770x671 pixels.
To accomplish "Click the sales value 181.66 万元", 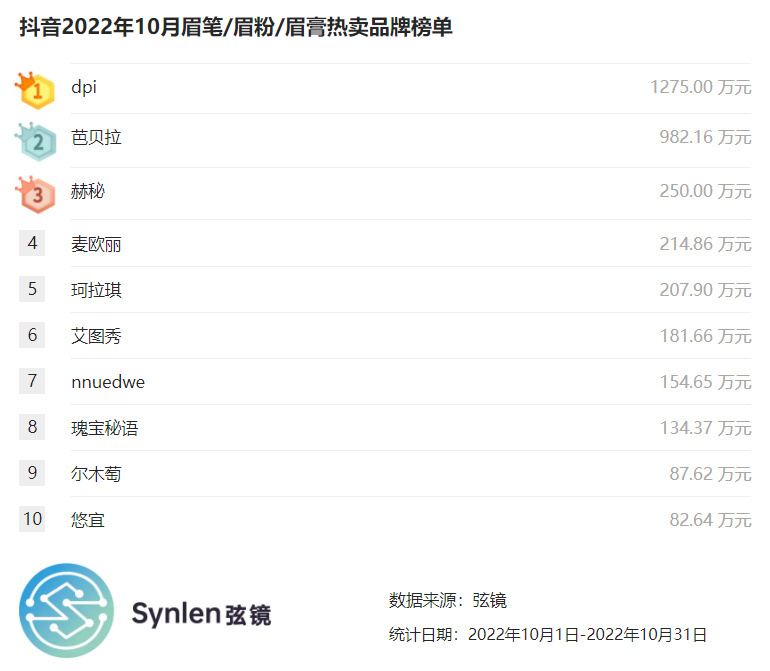I will [x=706, y=336].
